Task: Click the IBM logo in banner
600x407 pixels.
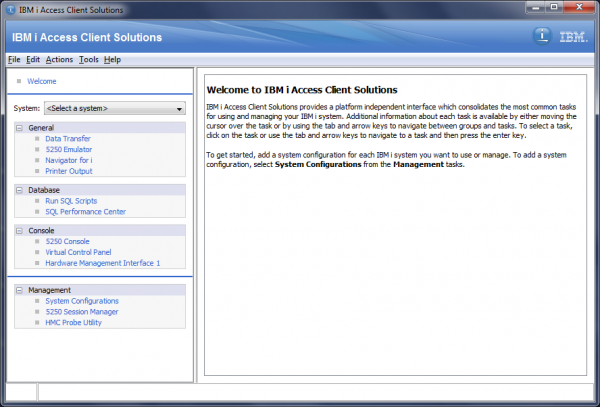Action: [x=573, y=37]
